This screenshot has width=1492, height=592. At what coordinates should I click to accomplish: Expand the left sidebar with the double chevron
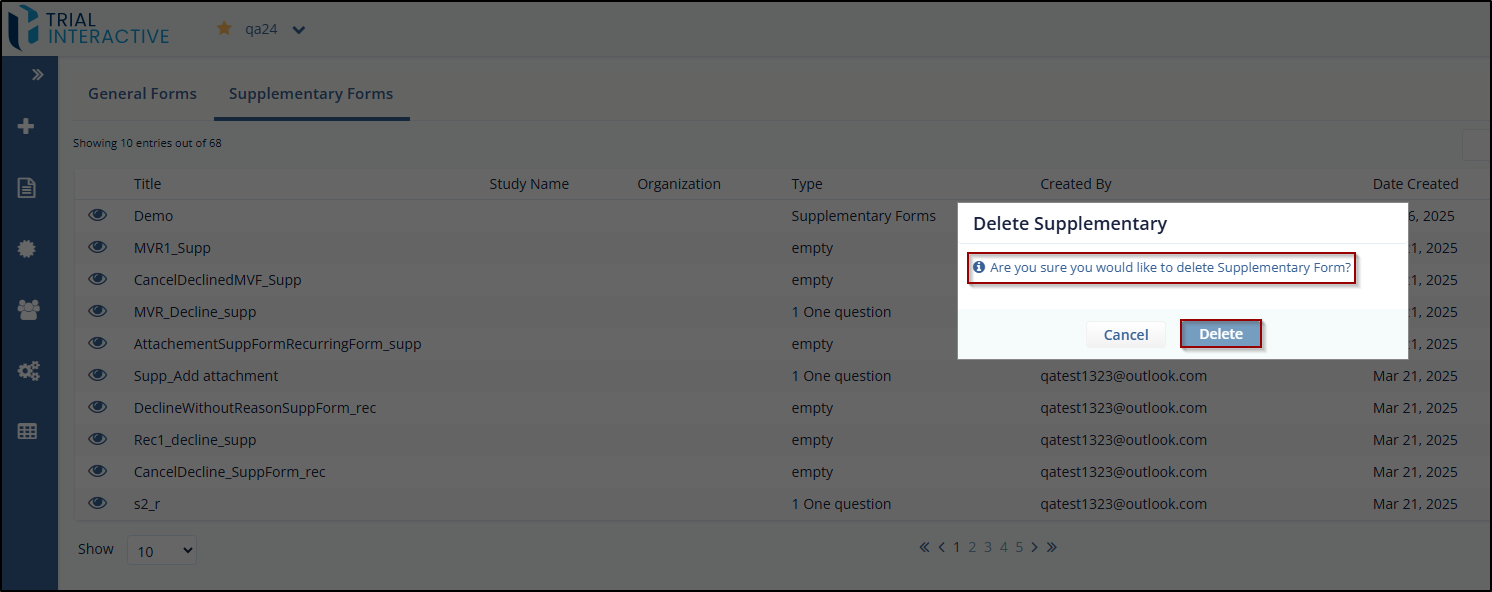point(38,75)
